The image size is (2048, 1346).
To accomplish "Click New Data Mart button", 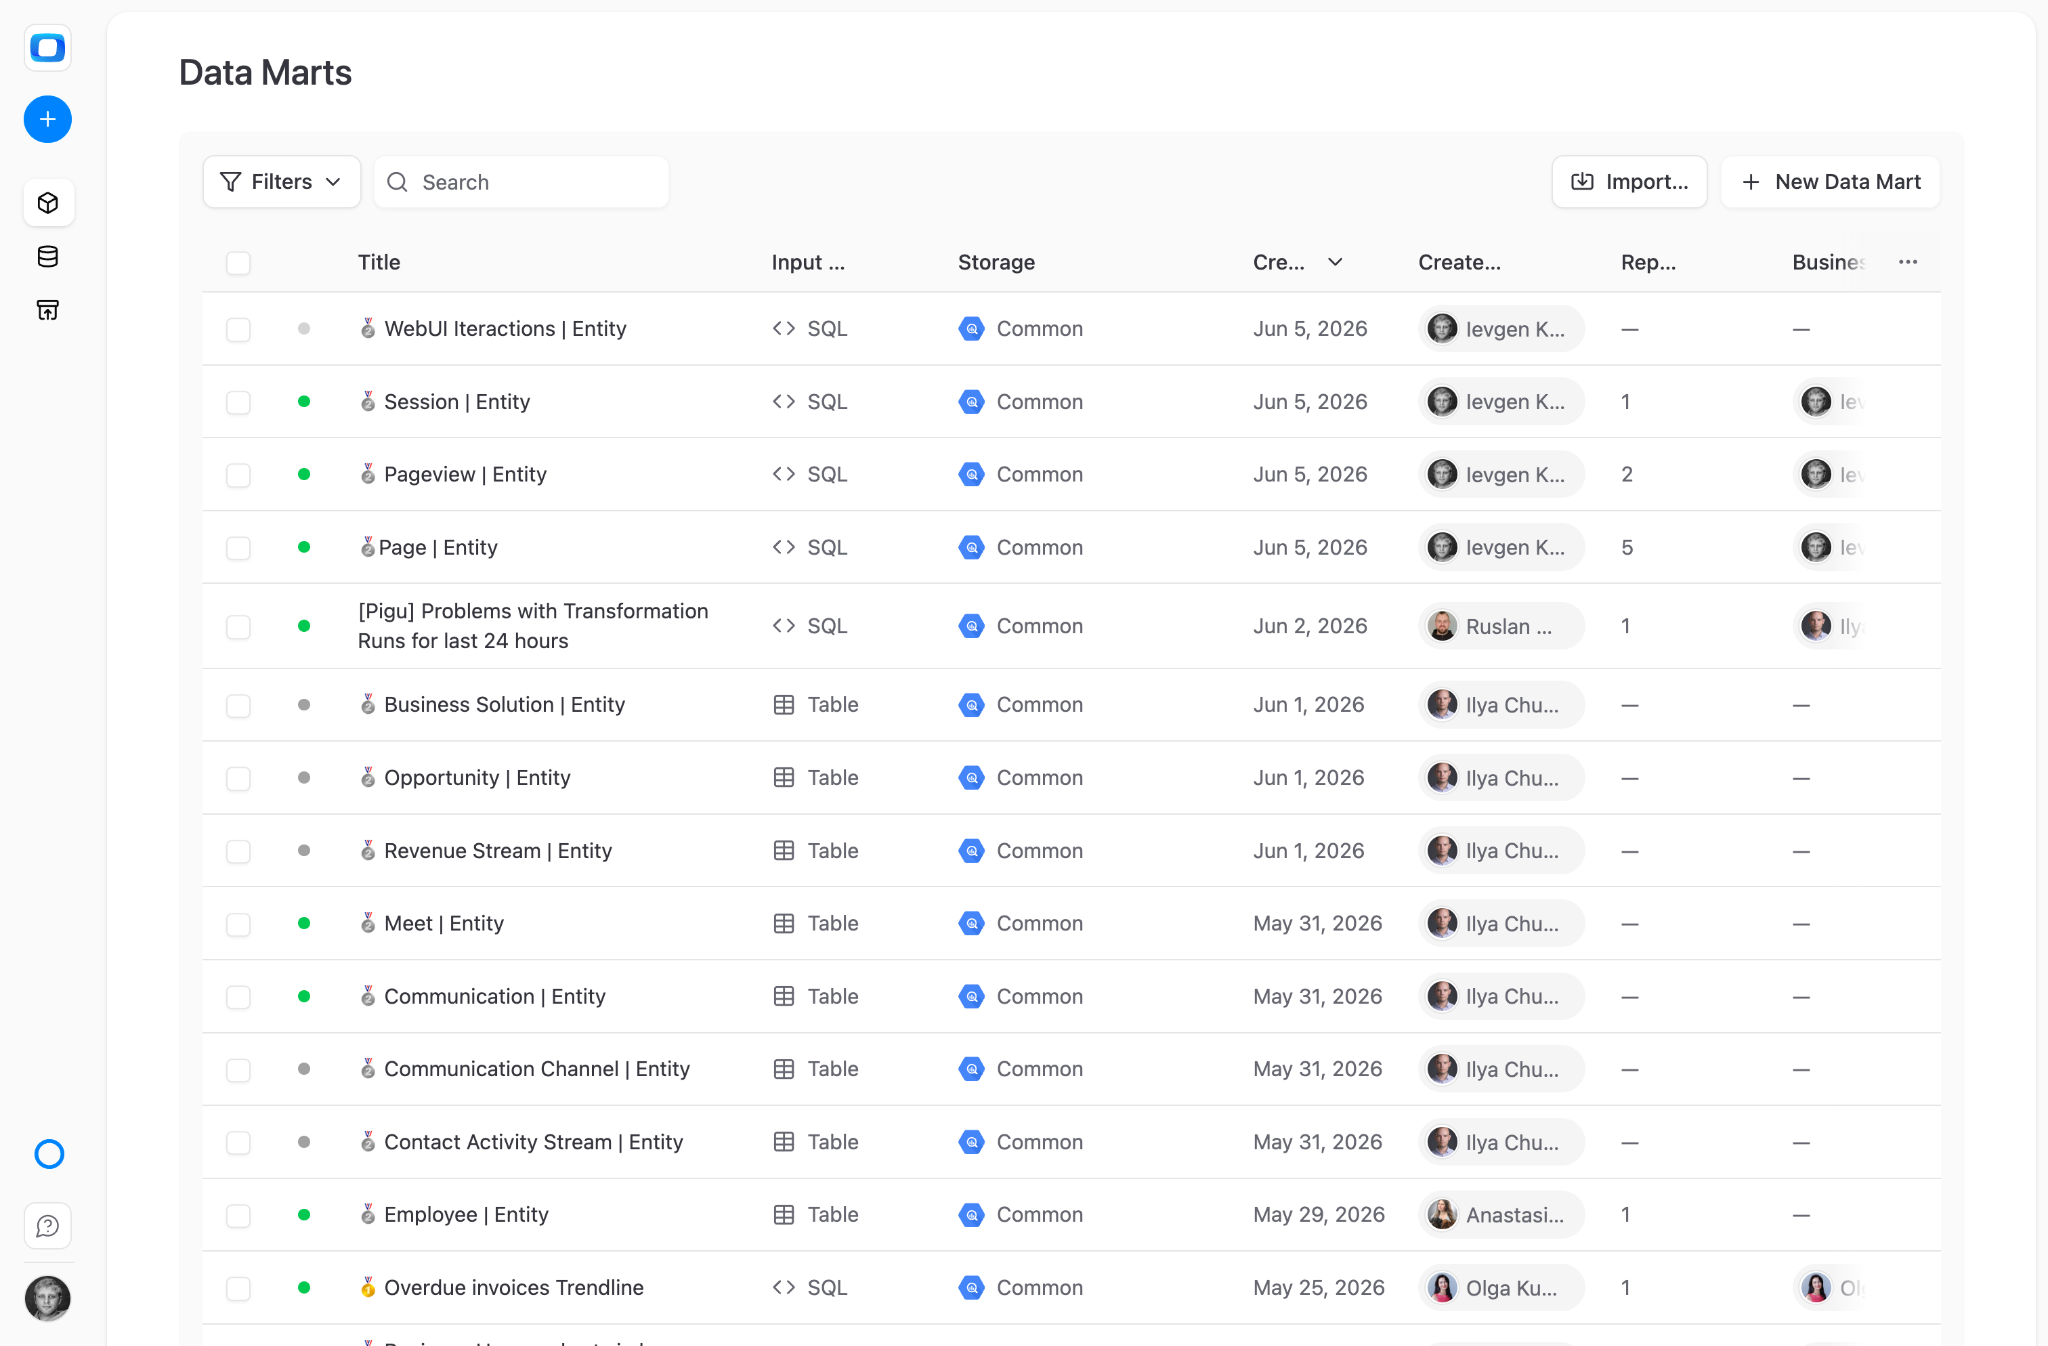I will 1830,182.
